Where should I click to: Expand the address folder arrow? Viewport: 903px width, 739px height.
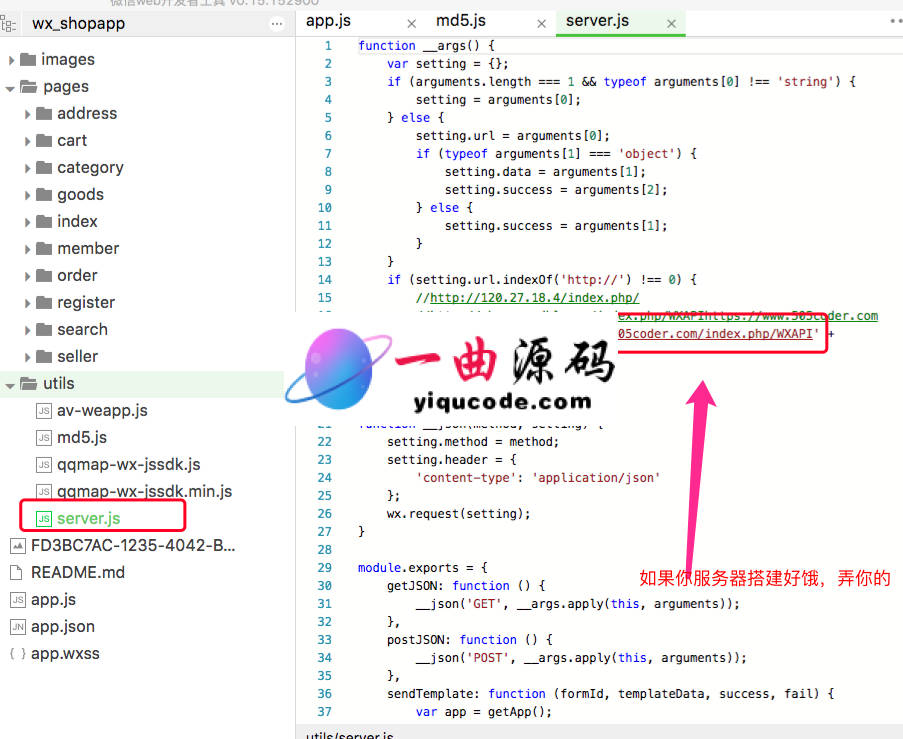[27, 114]
